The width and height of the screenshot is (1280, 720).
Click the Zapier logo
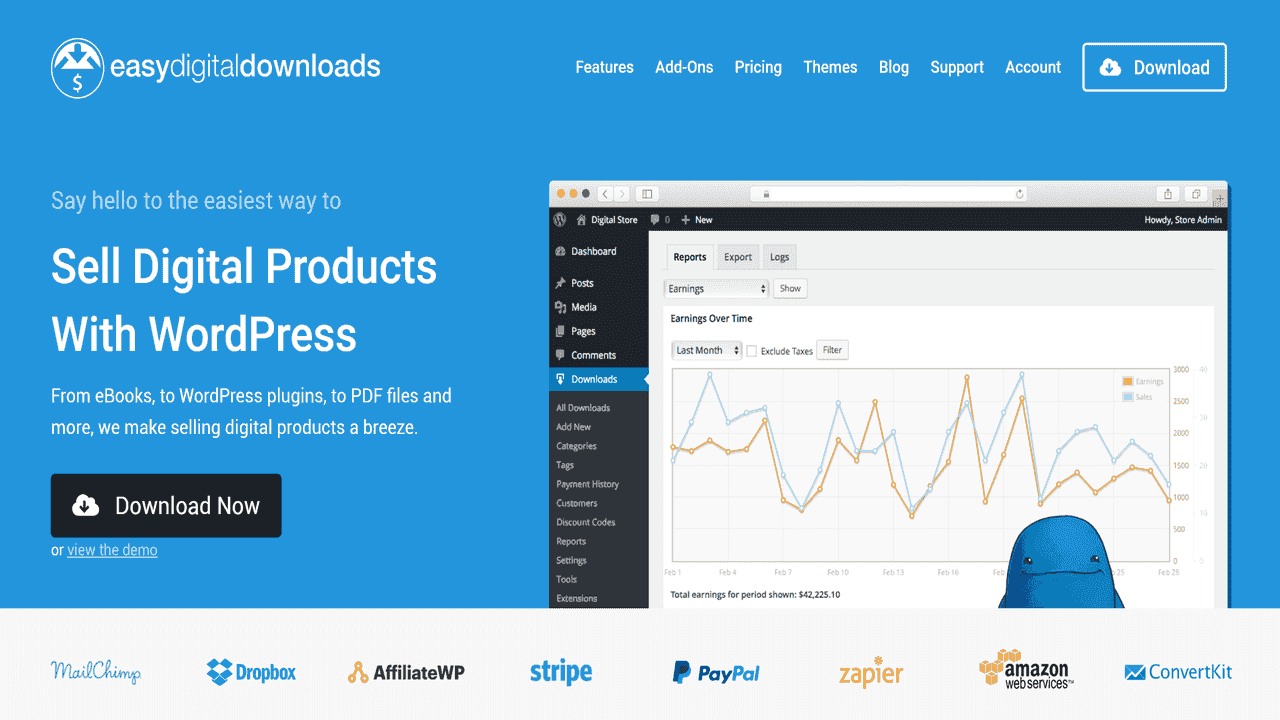pyautogui.click(x=871, y=672)
